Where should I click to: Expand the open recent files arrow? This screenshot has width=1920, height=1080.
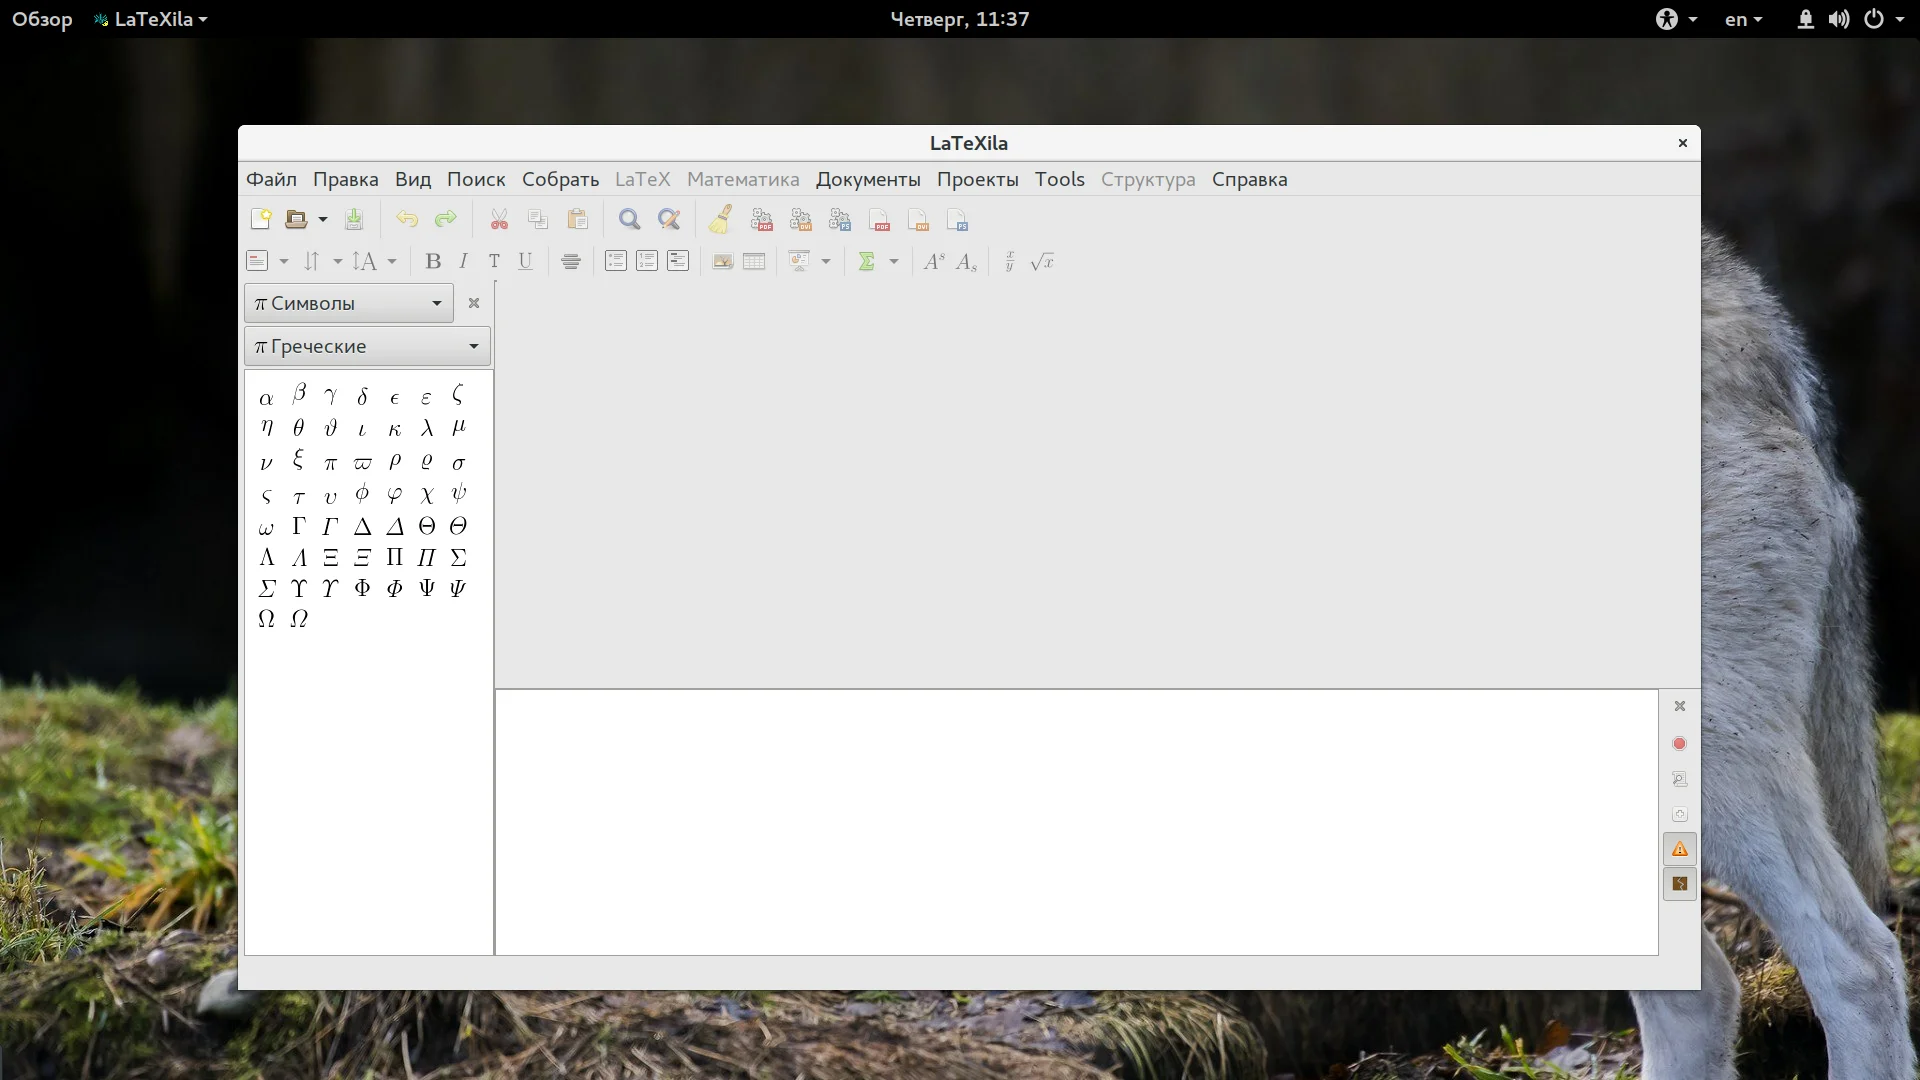point(323,220)
